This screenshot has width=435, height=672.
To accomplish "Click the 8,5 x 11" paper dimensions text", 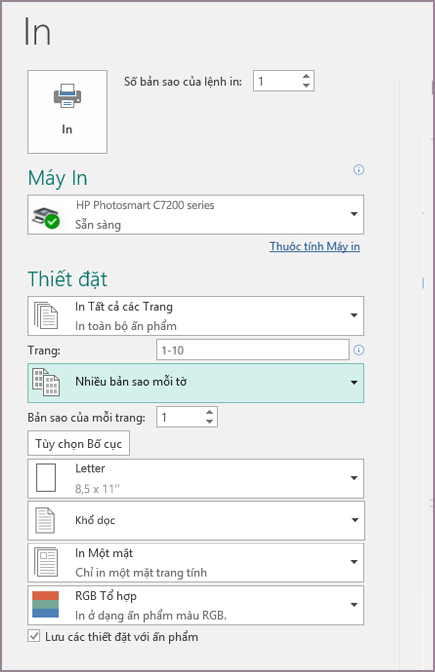I will point(98,489).
